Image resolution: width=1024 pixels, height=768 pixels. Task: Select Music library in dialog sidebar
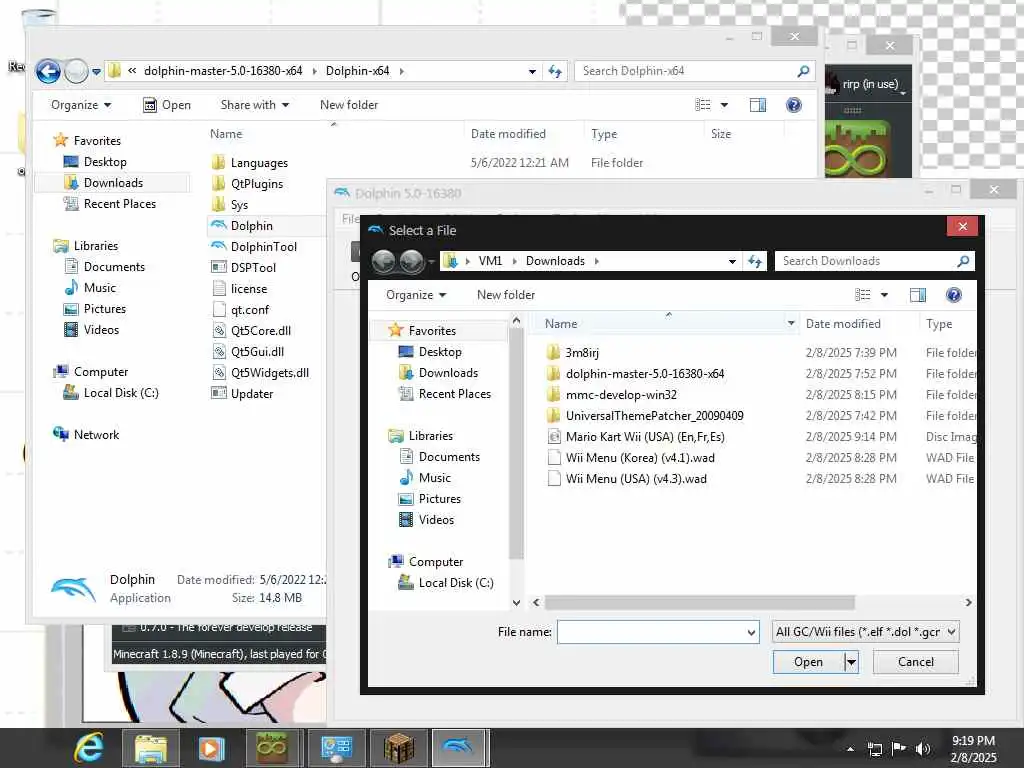click(x=425, y=478)
